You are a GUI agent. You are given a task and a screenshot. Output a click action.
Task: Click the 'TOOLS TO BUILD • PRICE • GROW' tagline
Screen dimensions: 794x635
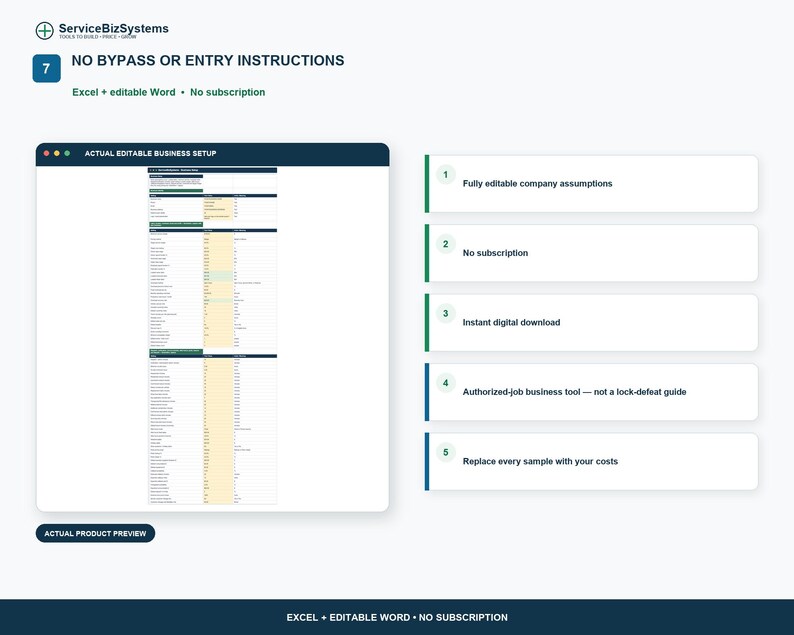pyautogui.click(x=98, y=37)
